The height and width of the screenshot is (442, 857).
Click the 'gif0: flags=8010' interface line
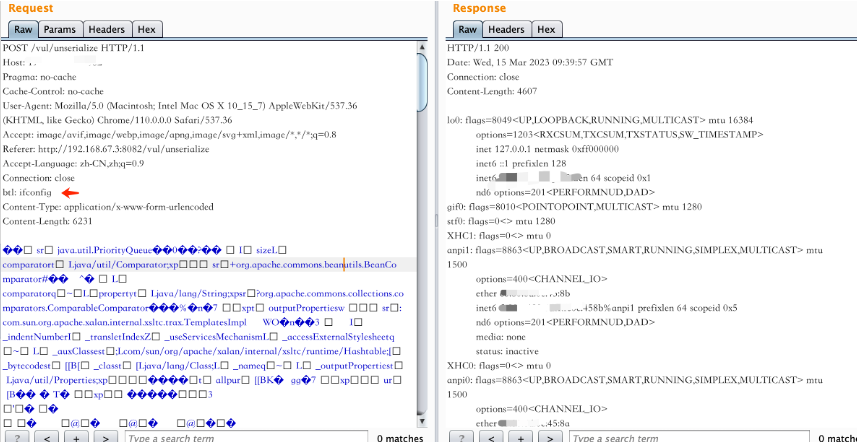pos(574,207)
